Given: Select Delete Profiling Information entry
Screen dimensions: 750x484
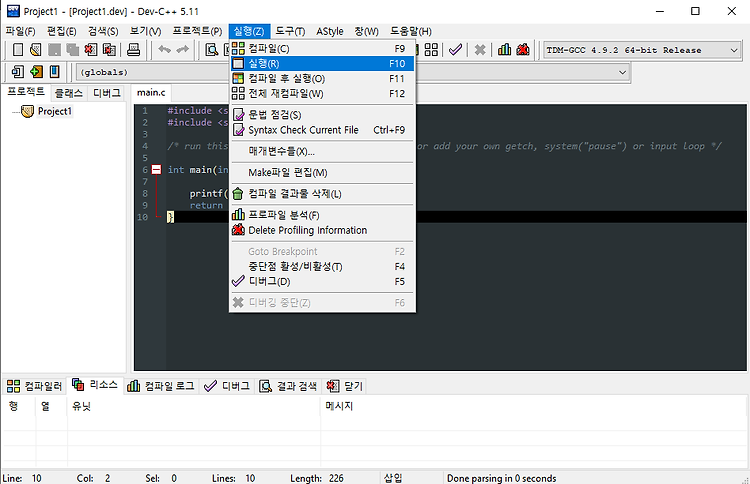Looking at the screenshot, I should 322,230.
